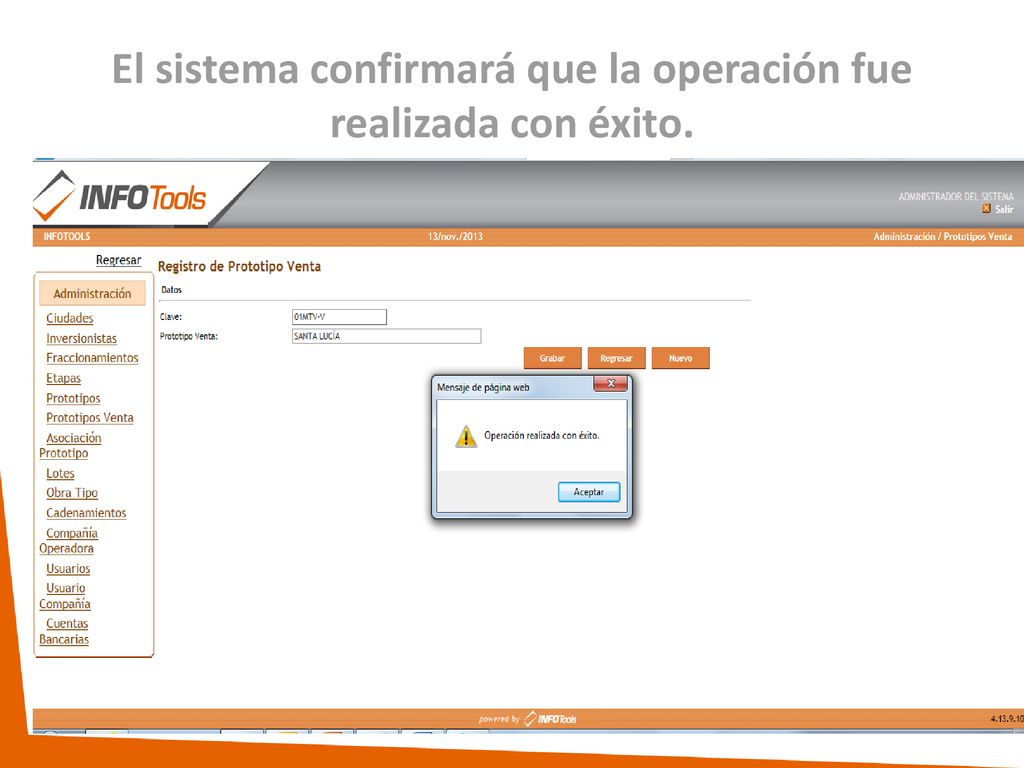Click the date 13/nov./2013
This screenshot has width=1024, height=768.
tap(455, 236)
